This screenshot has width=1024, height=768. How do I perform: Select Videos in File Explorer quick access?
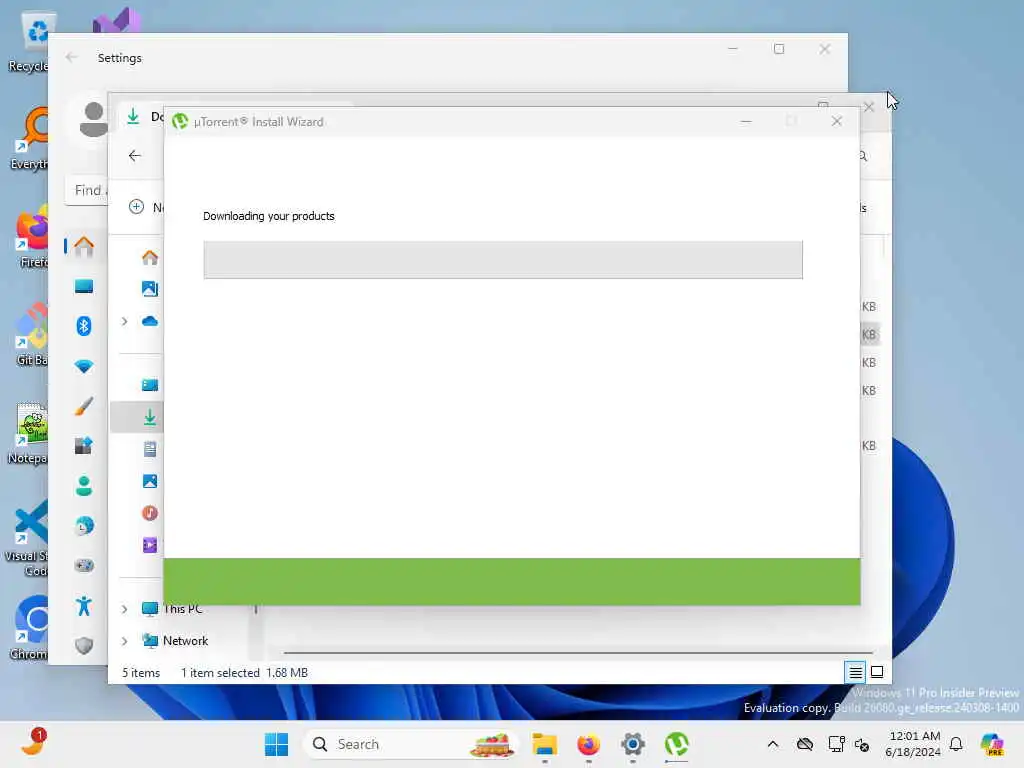coord(150,545)
